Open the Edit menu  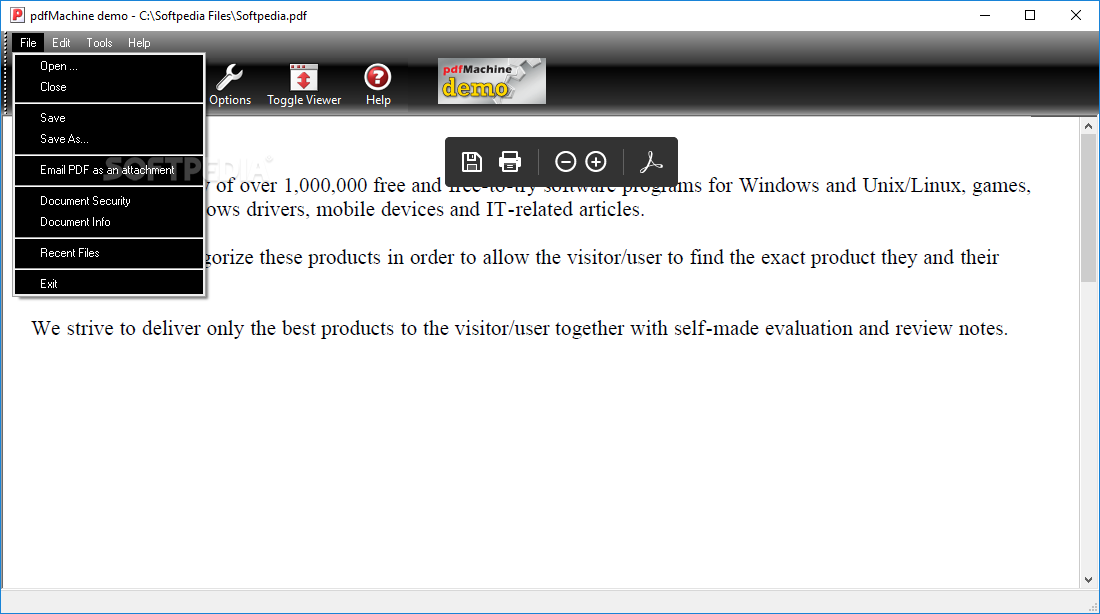(x=61, y=42)
